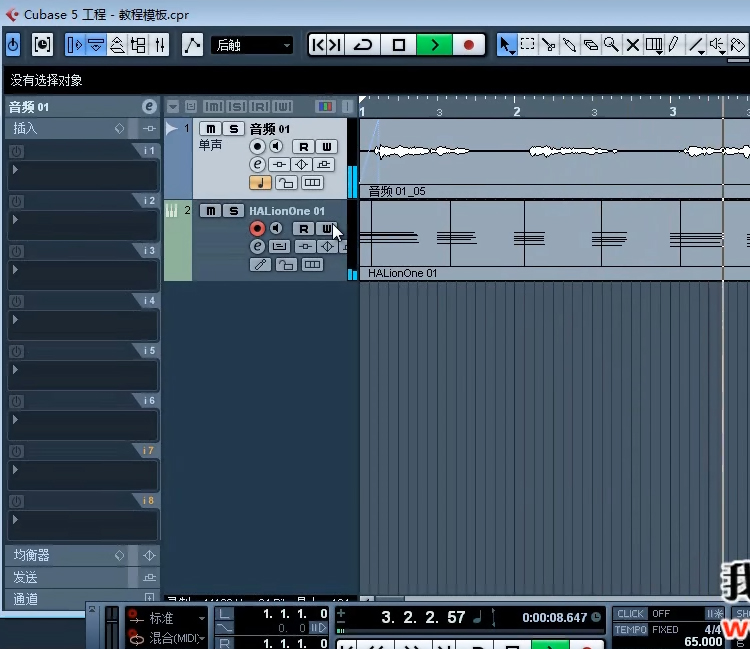Select the Object Selection arrow tool

point(506,45)
